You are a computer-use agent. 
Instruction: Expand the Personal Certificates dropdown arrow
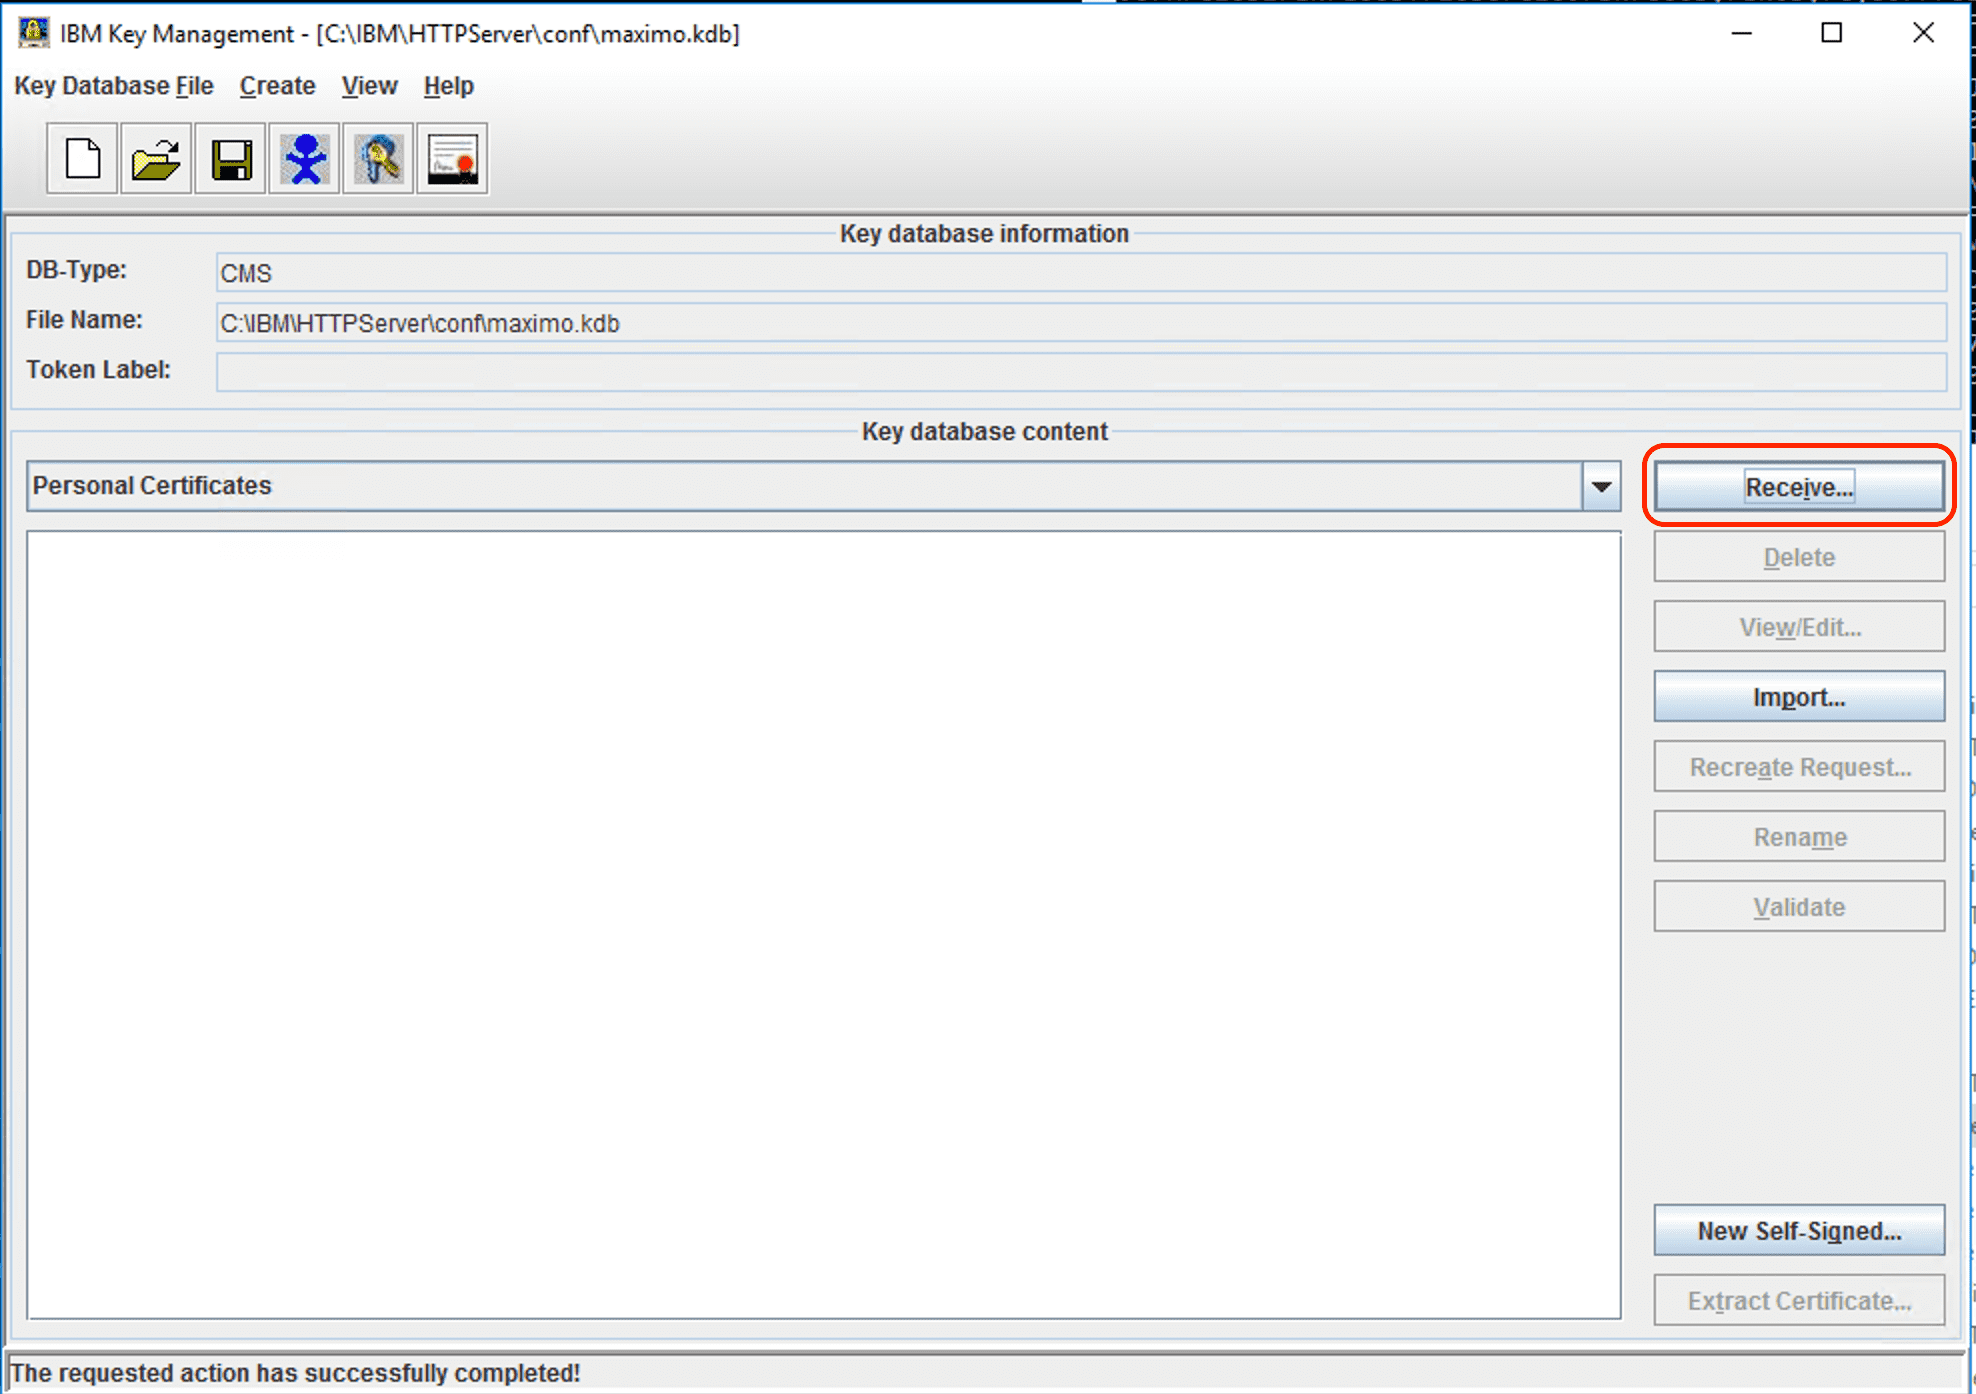coord(1601,486)
